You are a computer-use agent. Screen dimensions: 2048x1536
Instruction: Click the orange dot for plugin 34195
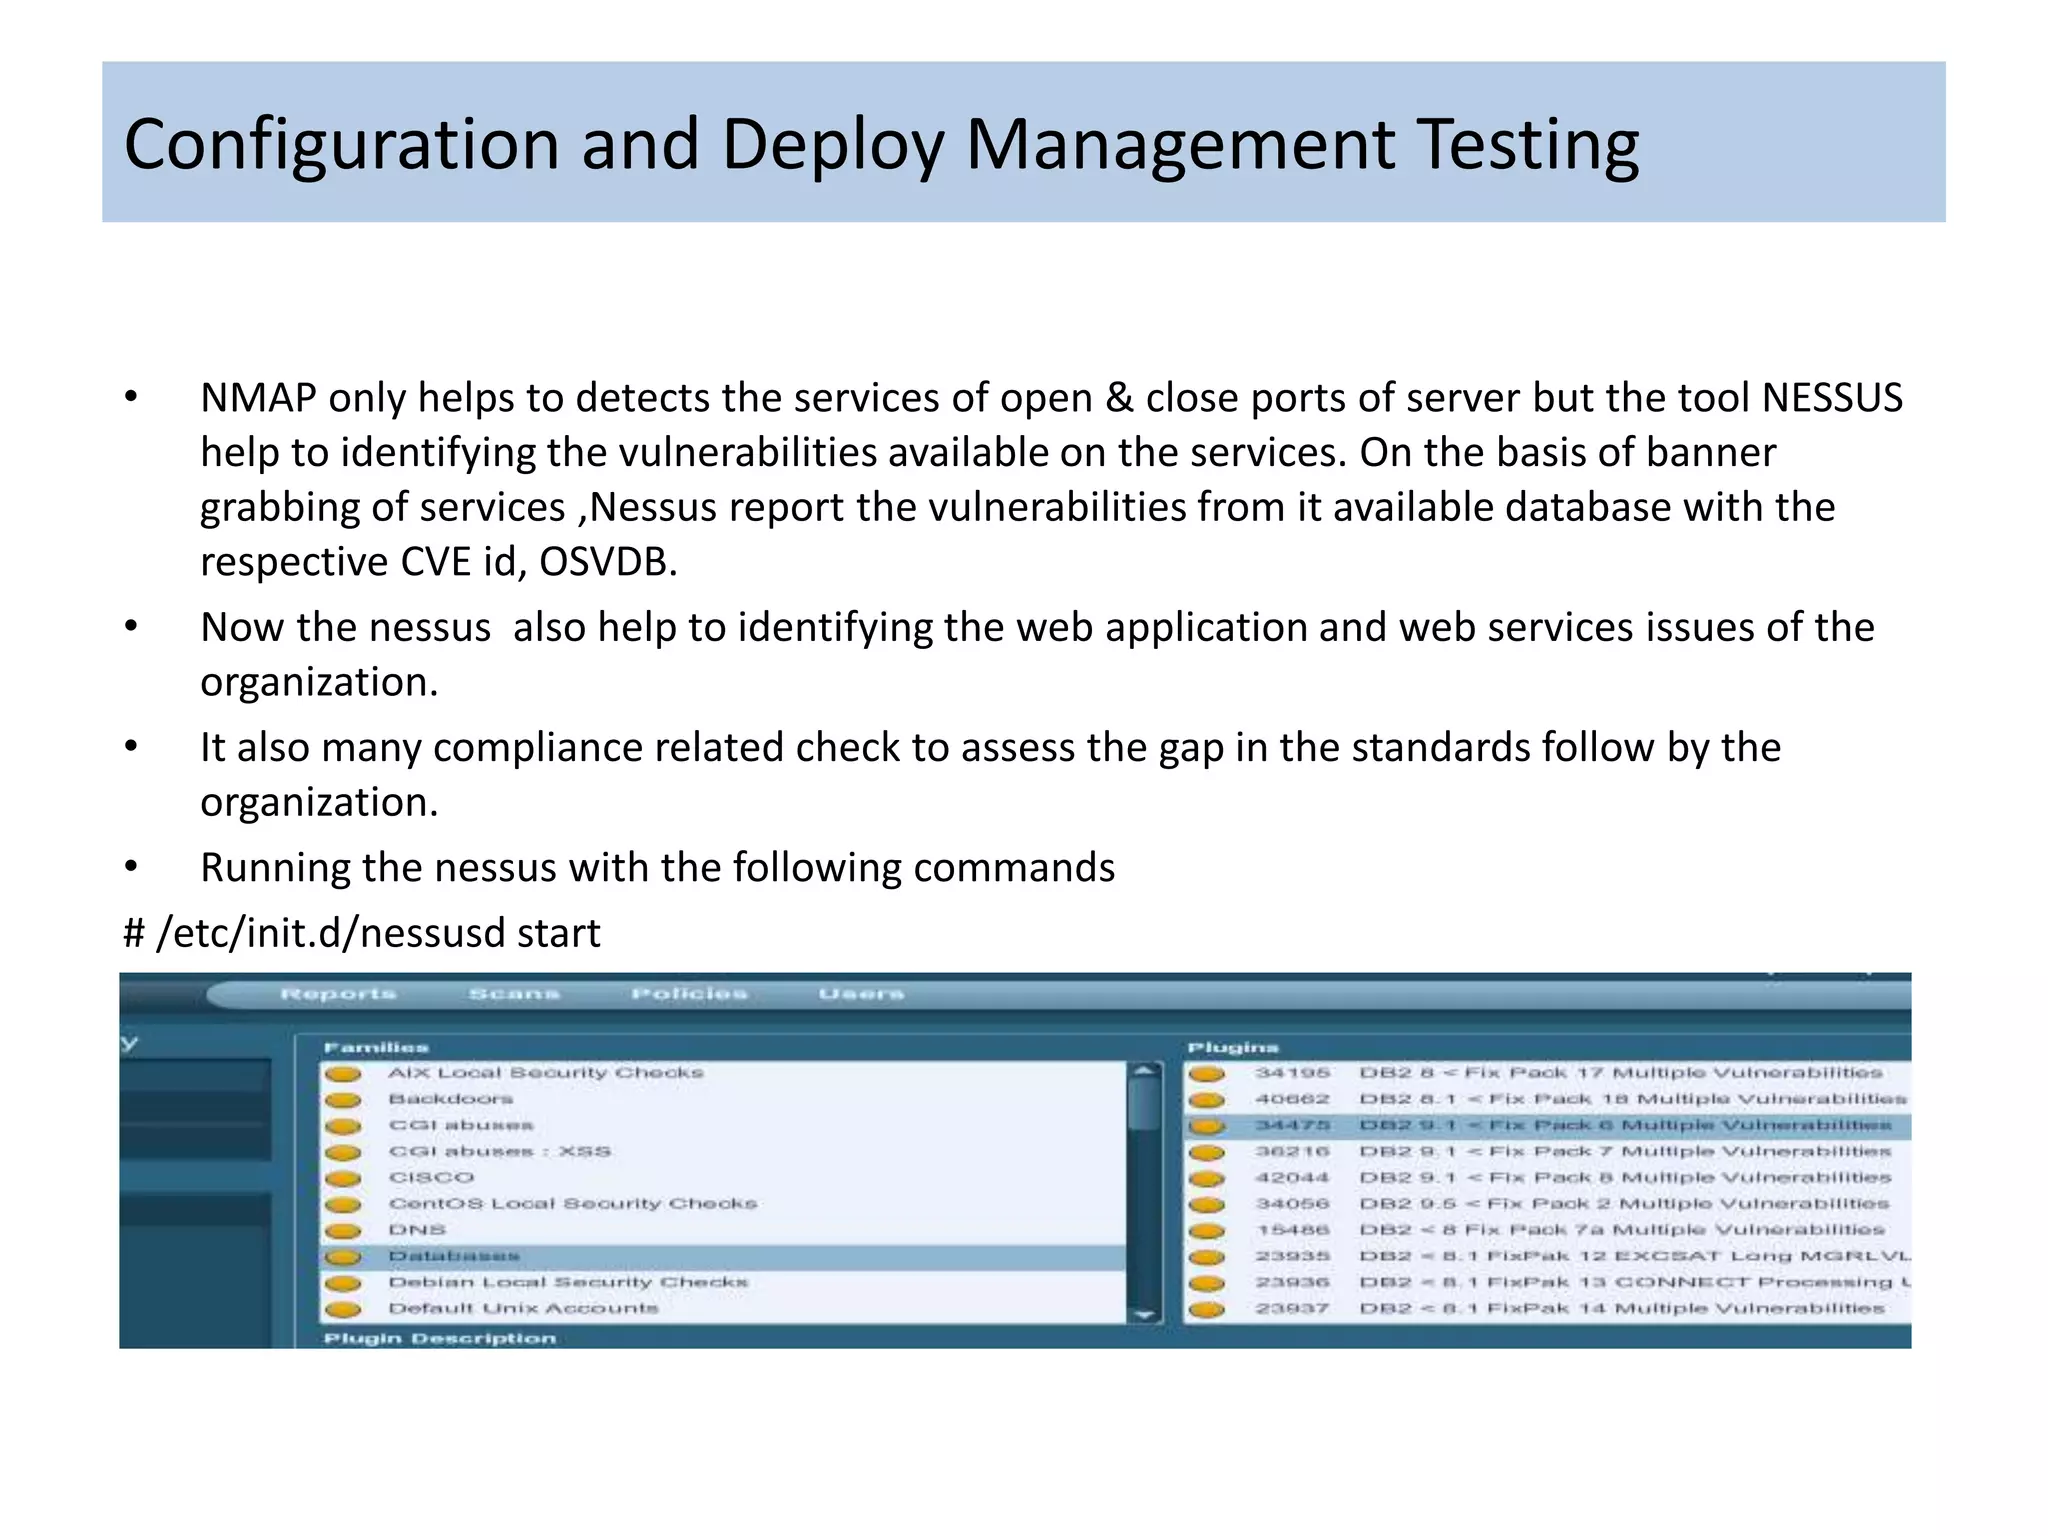1207,1074
